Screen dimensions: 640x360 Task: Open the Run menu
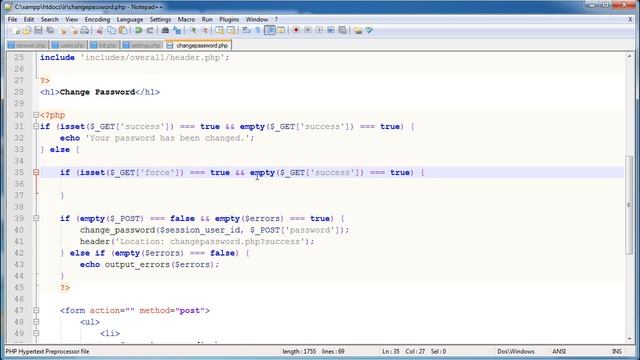coord(207,19)
